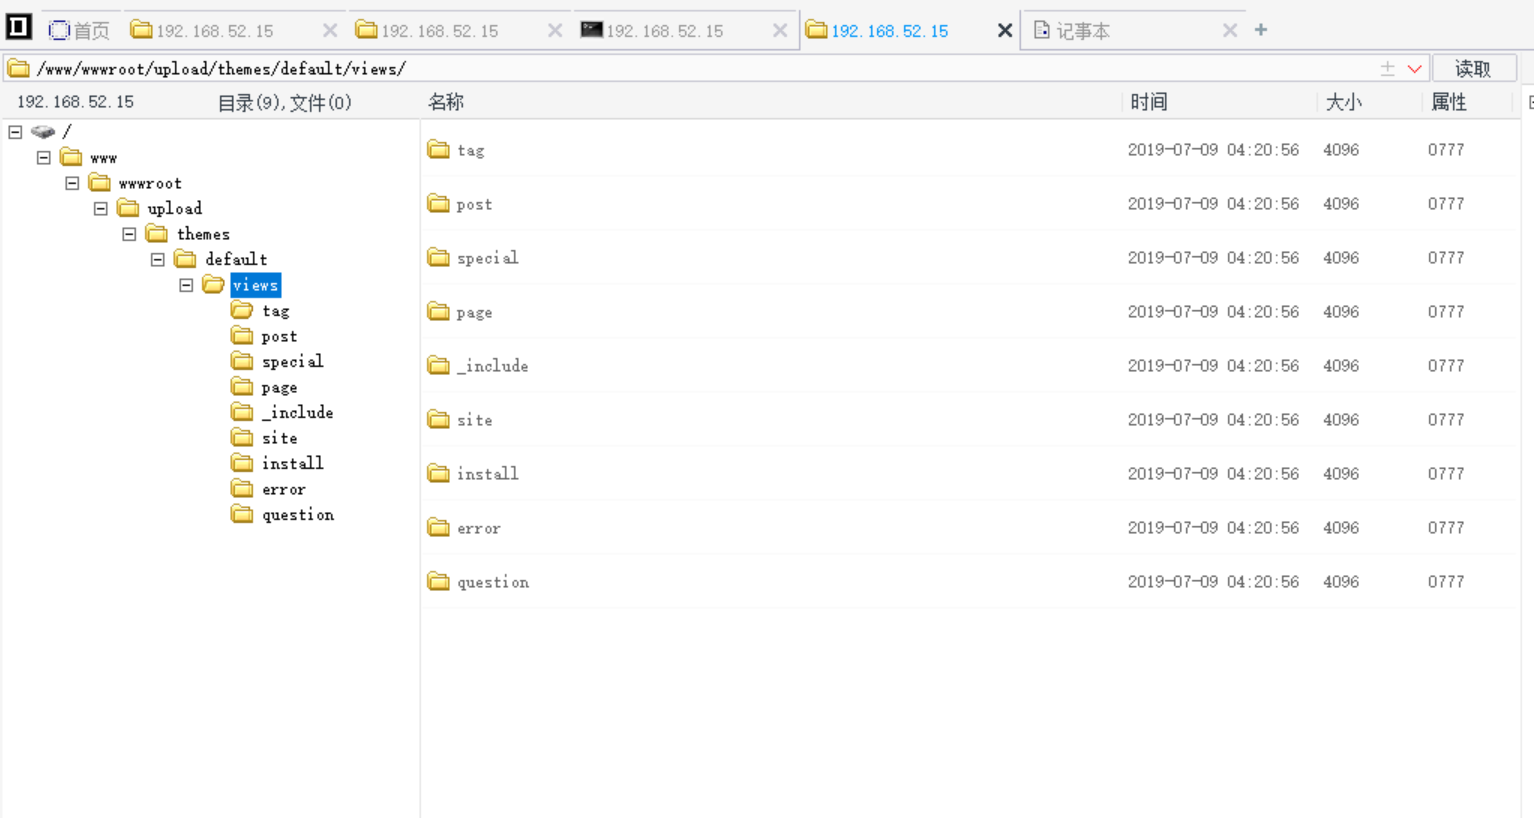The image size is (1534, 818).
Task: Click question folder icon in file list
Action: [x=438, y=582]
